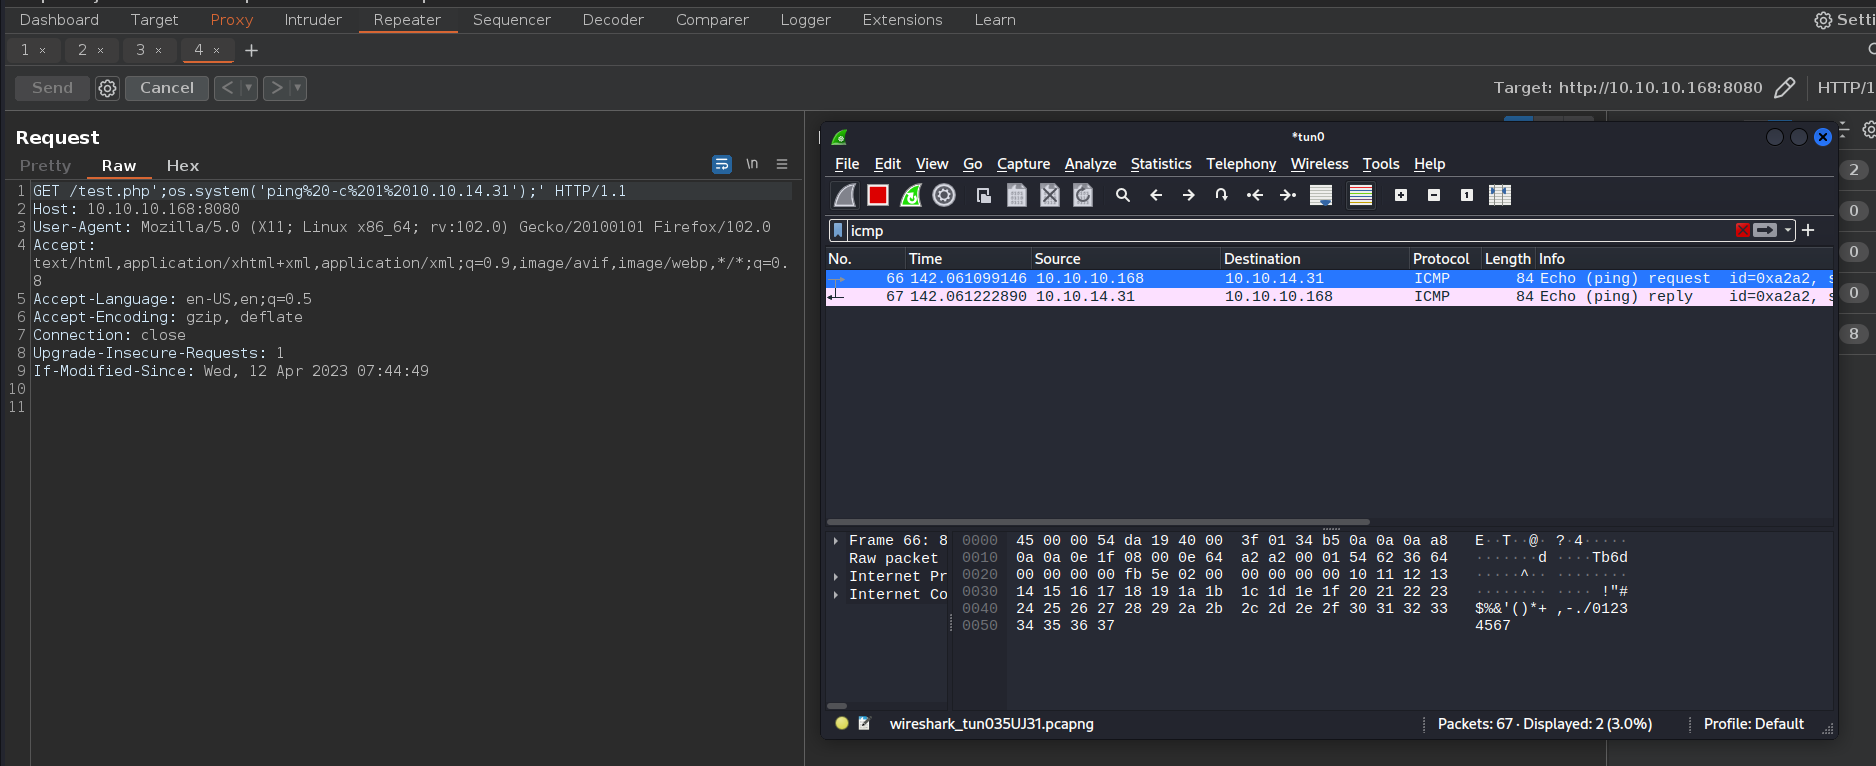This screenshot has height=766, width=1876.
Task: Open Wireshark Analyze menu
Action: click(1090, 164)
